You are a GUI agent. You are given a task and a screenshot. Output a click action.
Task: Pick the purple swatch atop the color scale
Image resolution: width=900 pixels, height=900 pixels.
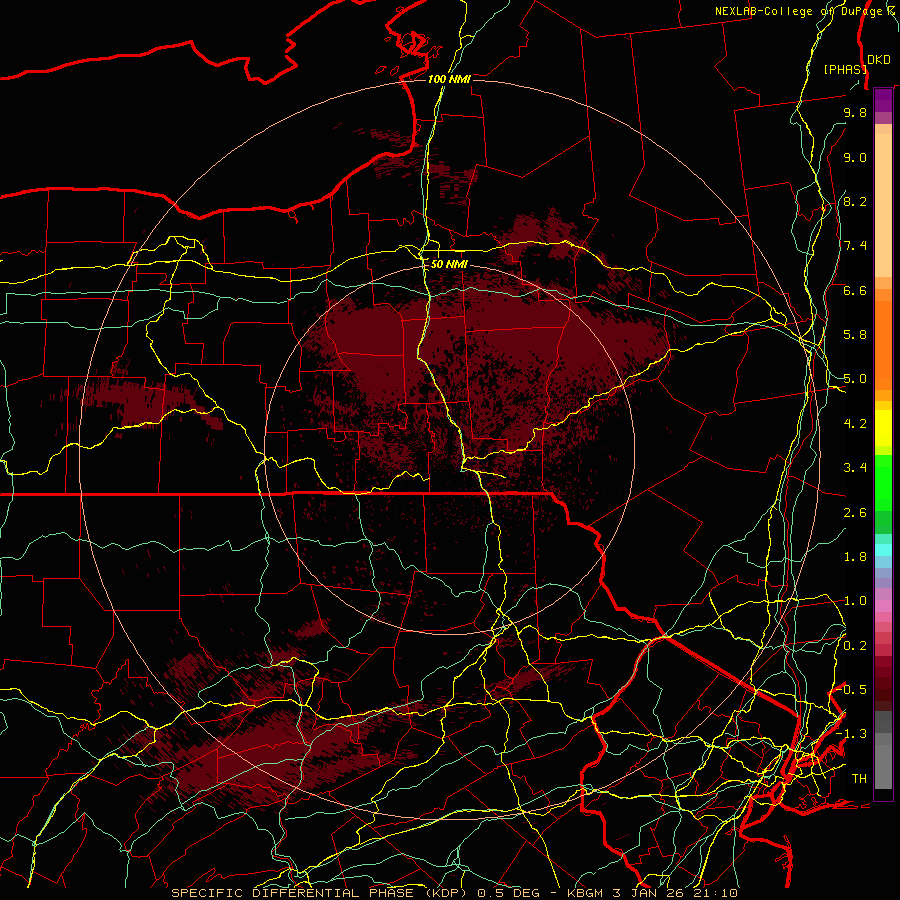(883, 100)
